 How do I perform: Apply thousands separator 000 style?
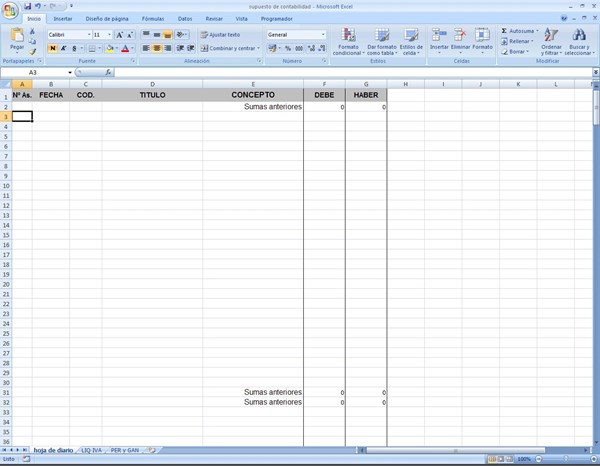click(299, 48)
